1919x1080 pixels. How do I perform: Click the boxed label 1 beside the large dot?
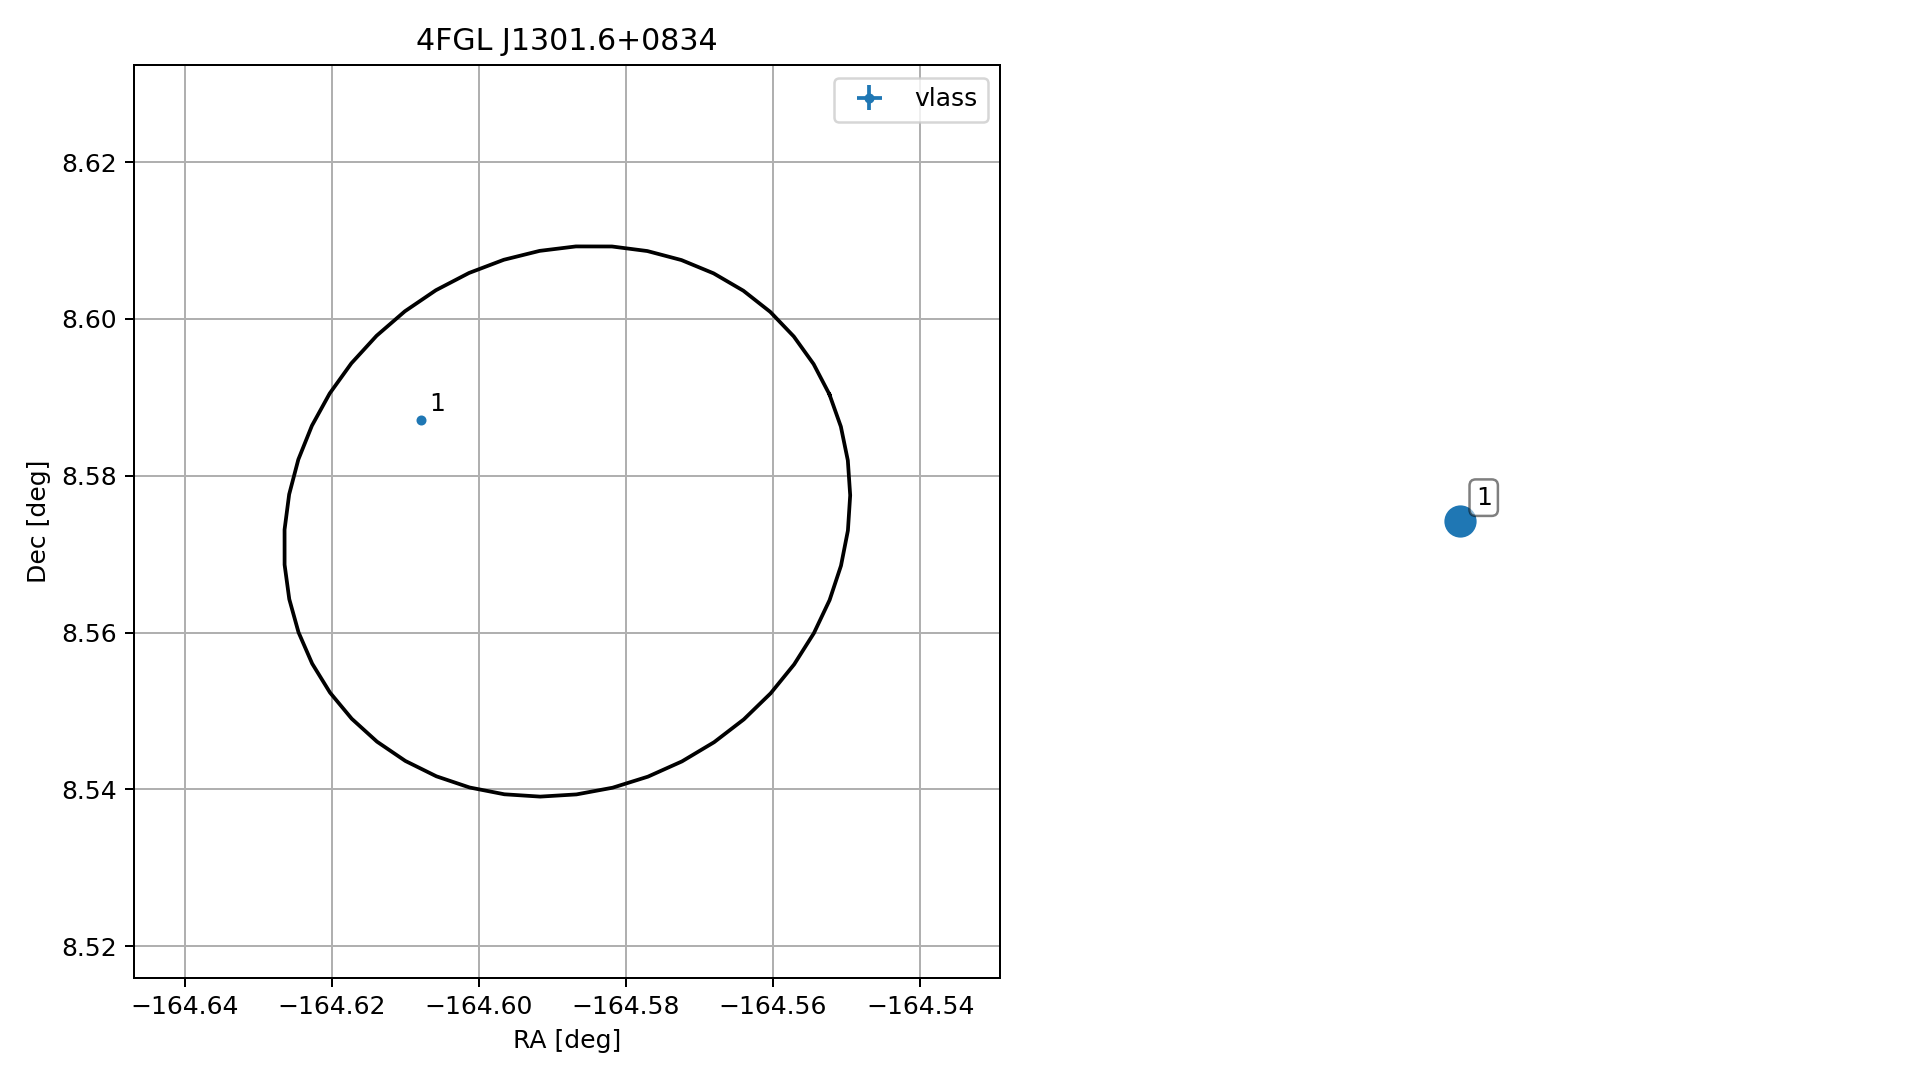tap(1484, 497)
